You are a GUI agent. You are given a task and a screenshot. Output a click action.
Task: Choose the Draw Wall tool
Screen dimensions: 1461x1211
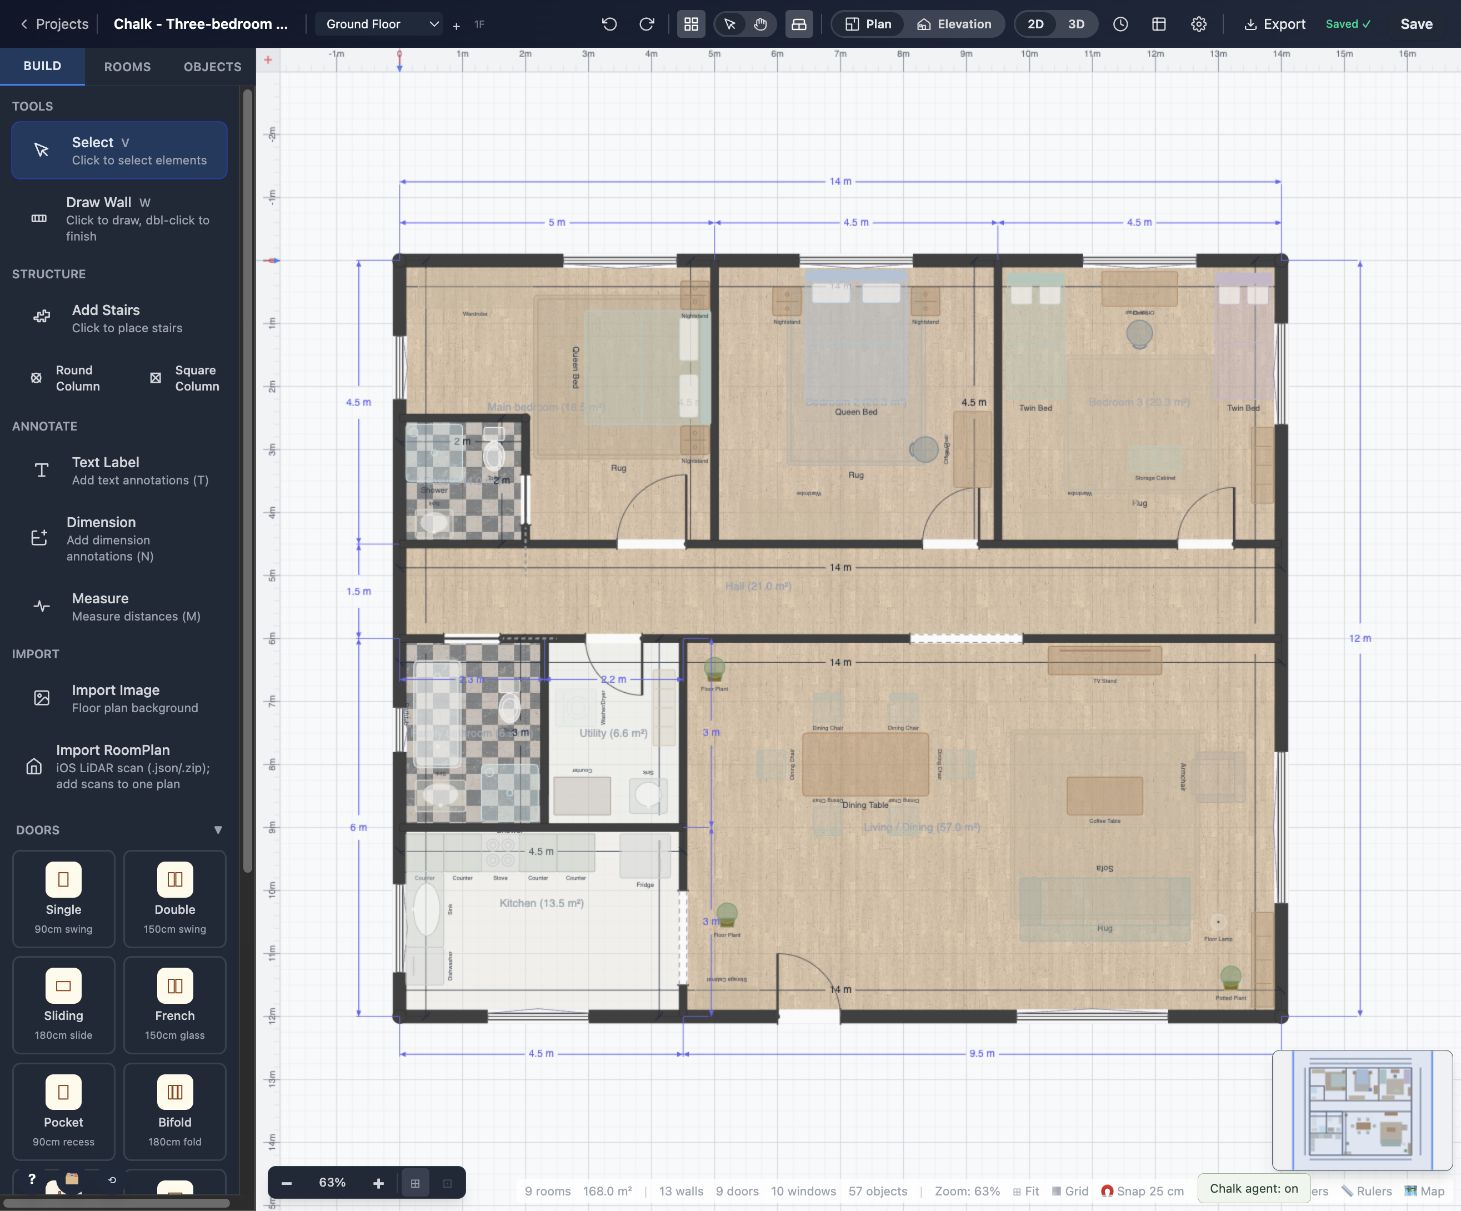tap(119, 218)
